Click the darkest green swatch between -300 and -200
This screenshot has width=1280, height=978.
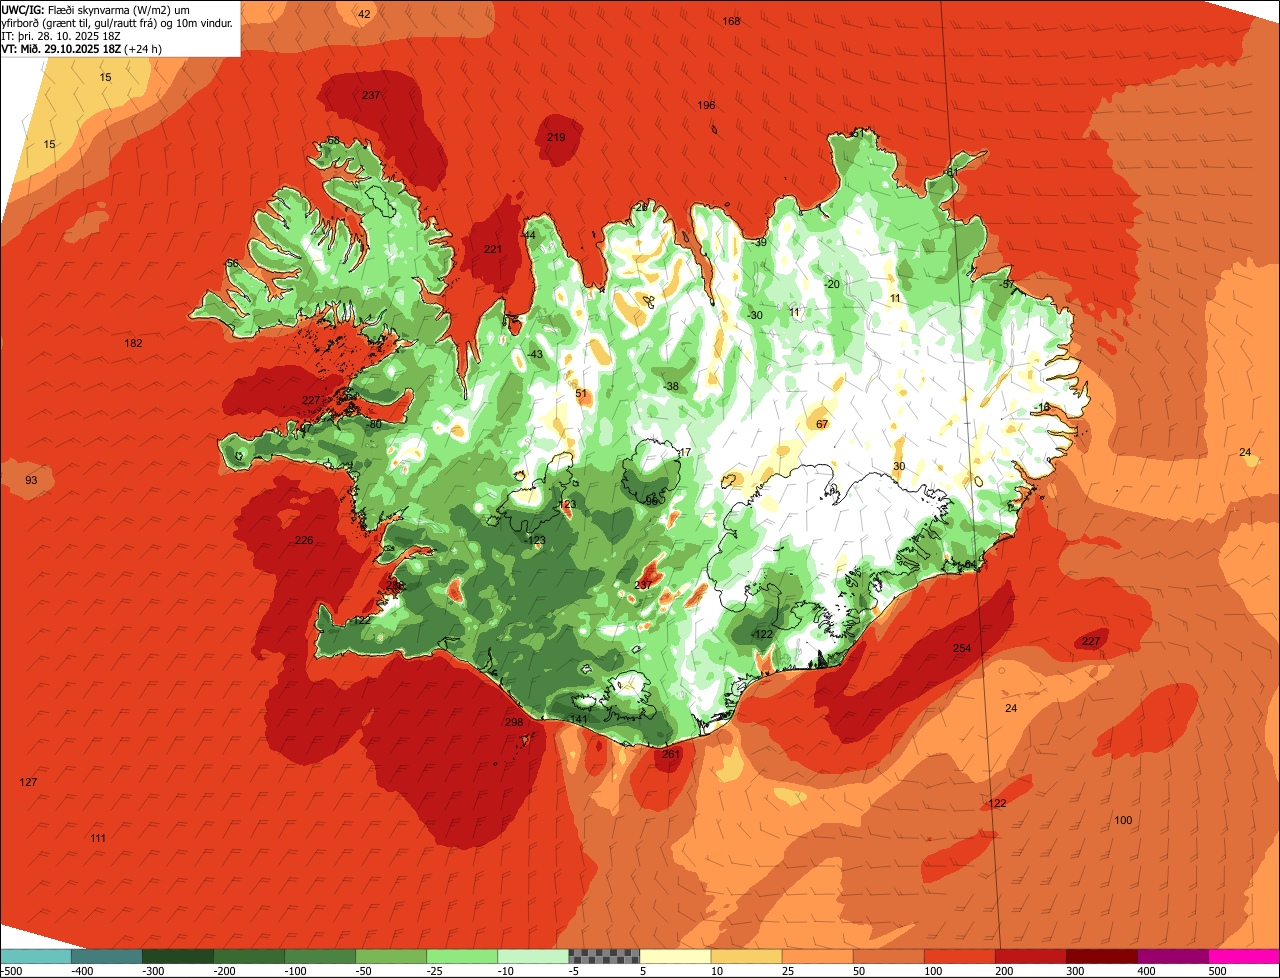tap(178, 956)
